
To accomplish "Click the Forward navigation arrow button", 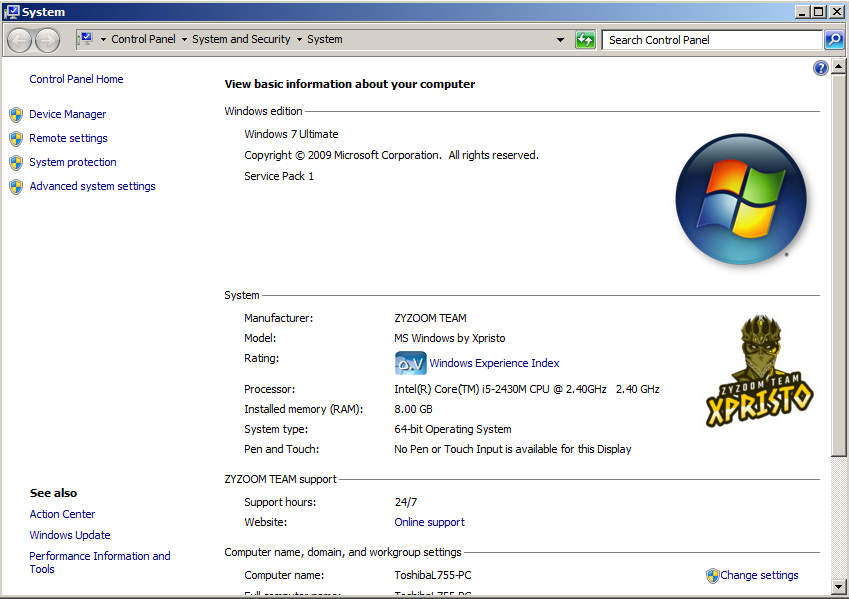I will 48,40.
